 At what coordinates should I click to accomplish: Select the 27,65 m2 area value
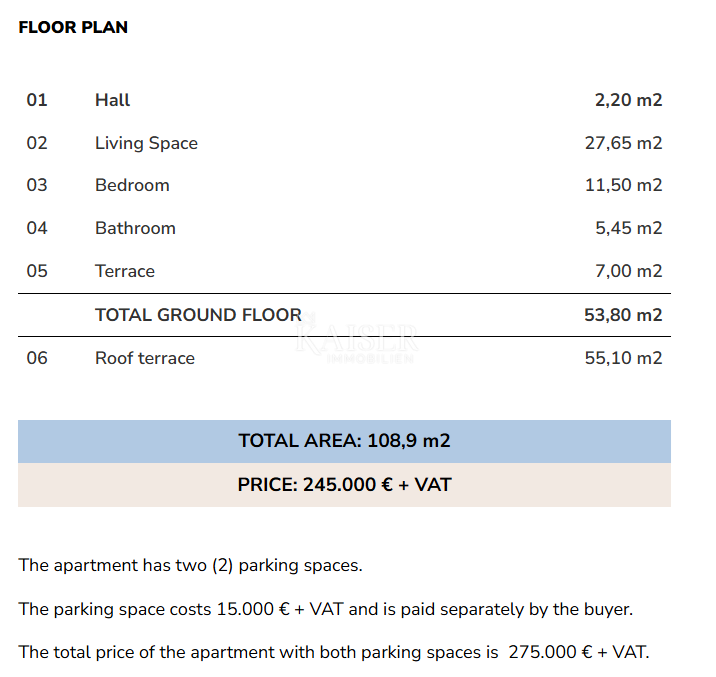623,143
